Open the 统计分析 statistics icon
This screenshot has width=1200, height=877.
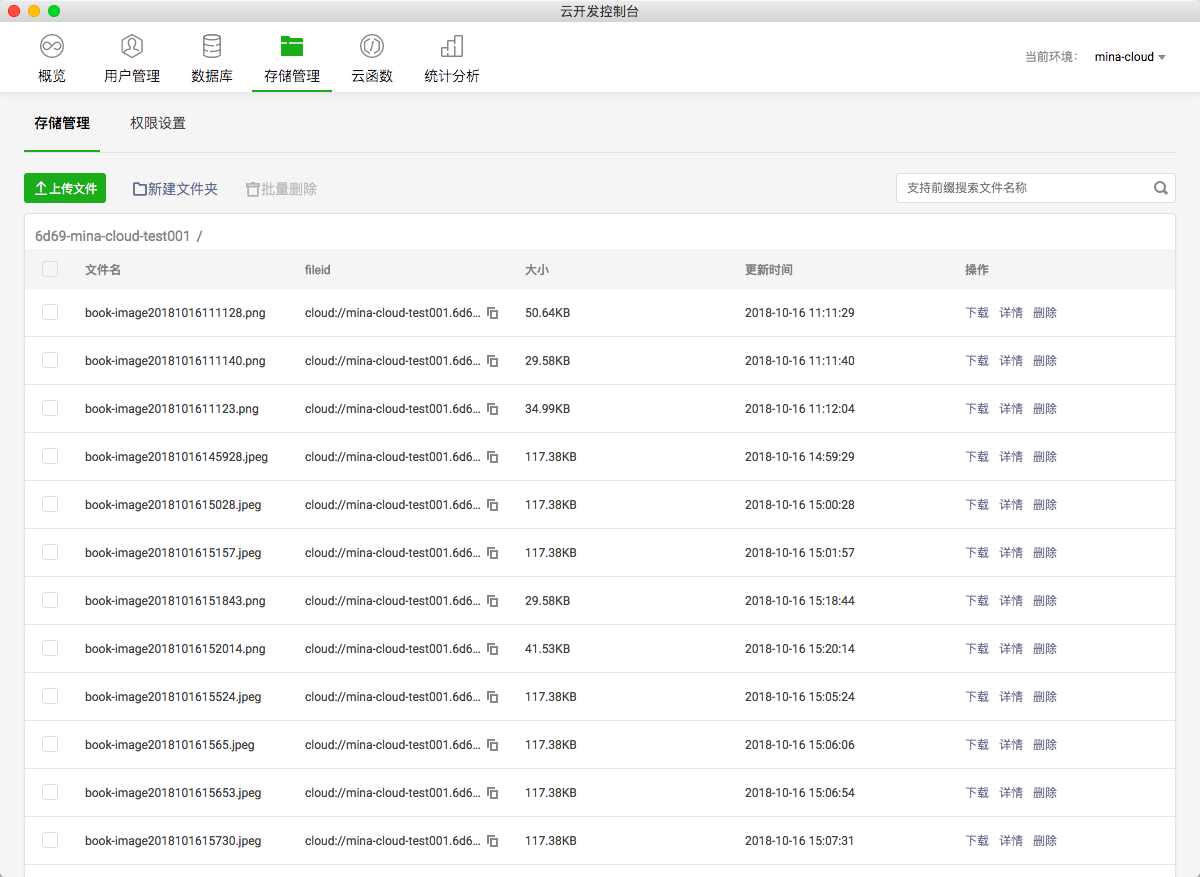[452, 46]
